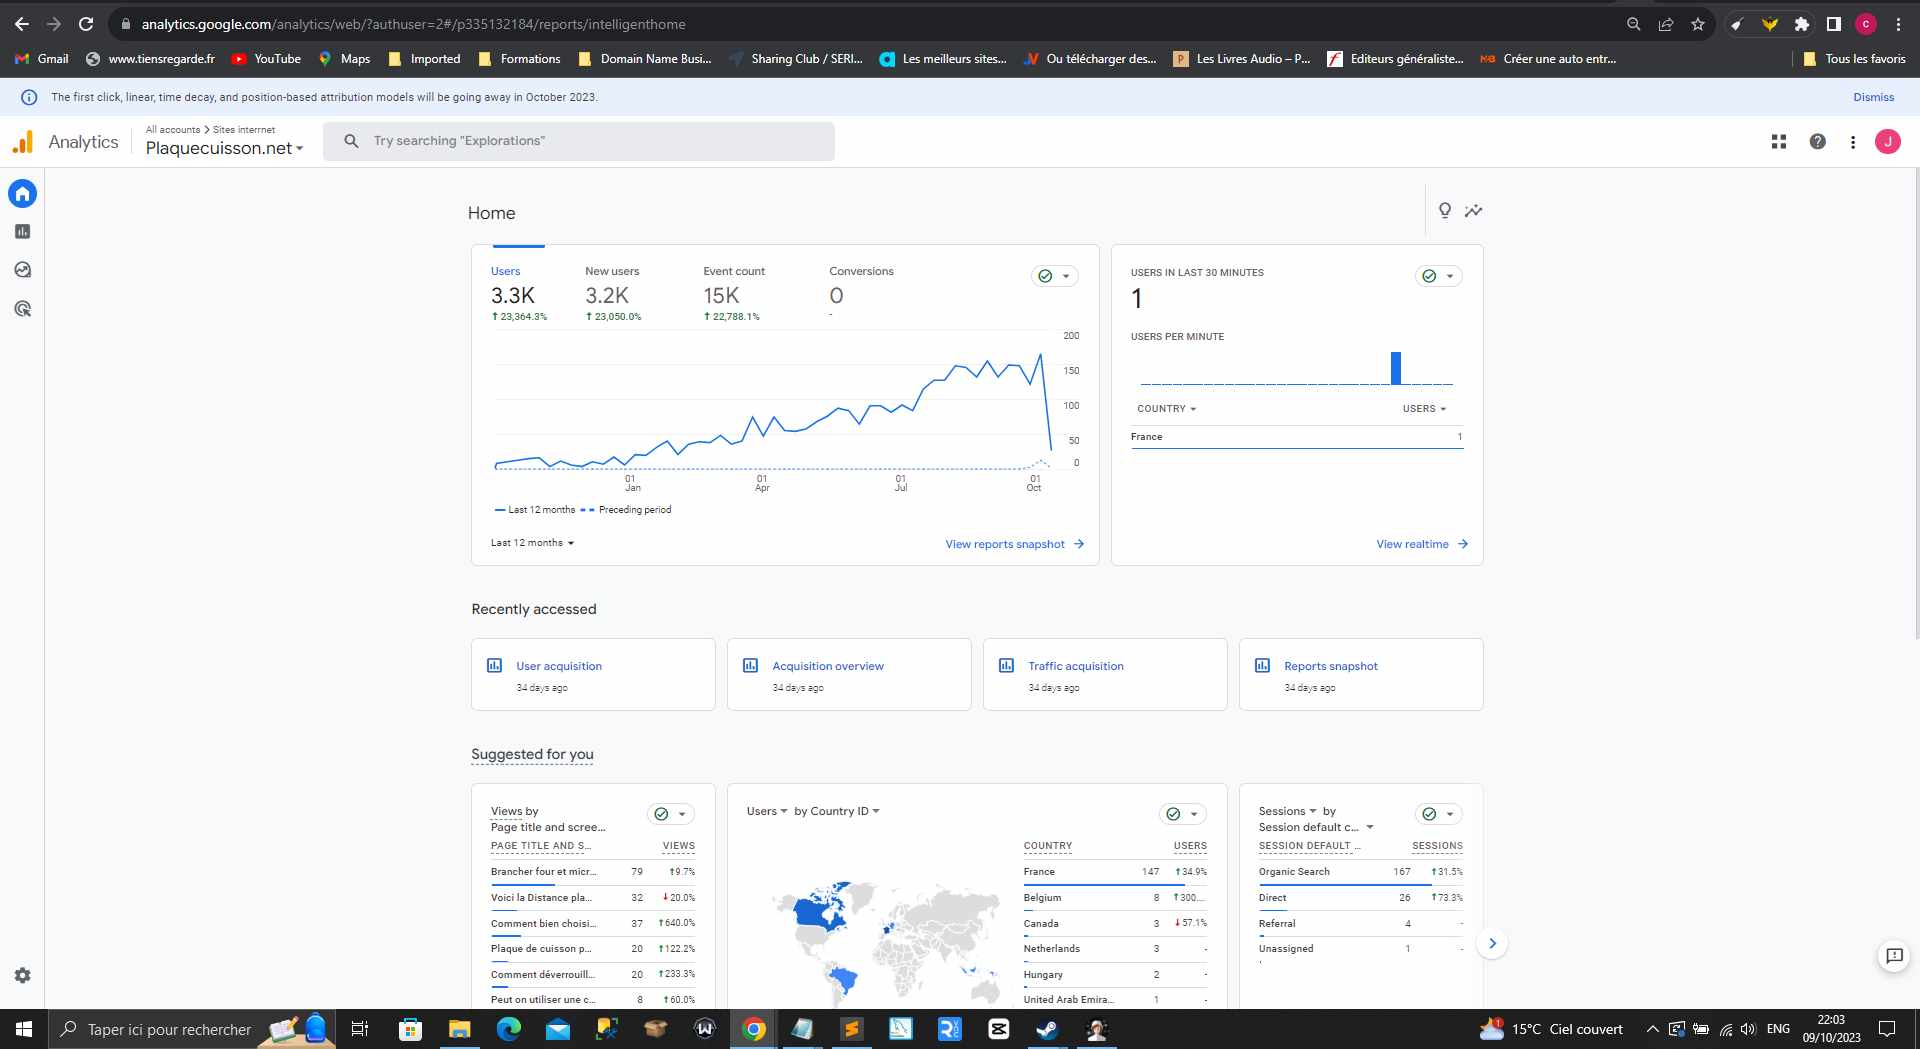Click View reports snapshot link
The height and width of the screenshot is (1049, 1920).
click(x=1014, y=544)
